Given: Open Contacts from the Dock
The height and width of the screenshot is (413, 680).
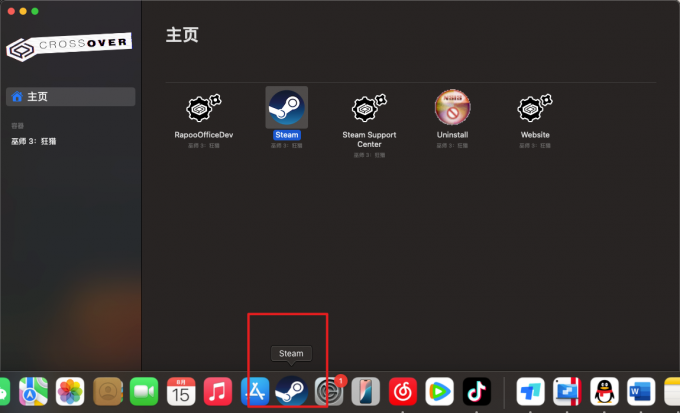Looking at the screenshot, I should pos(108,392).
